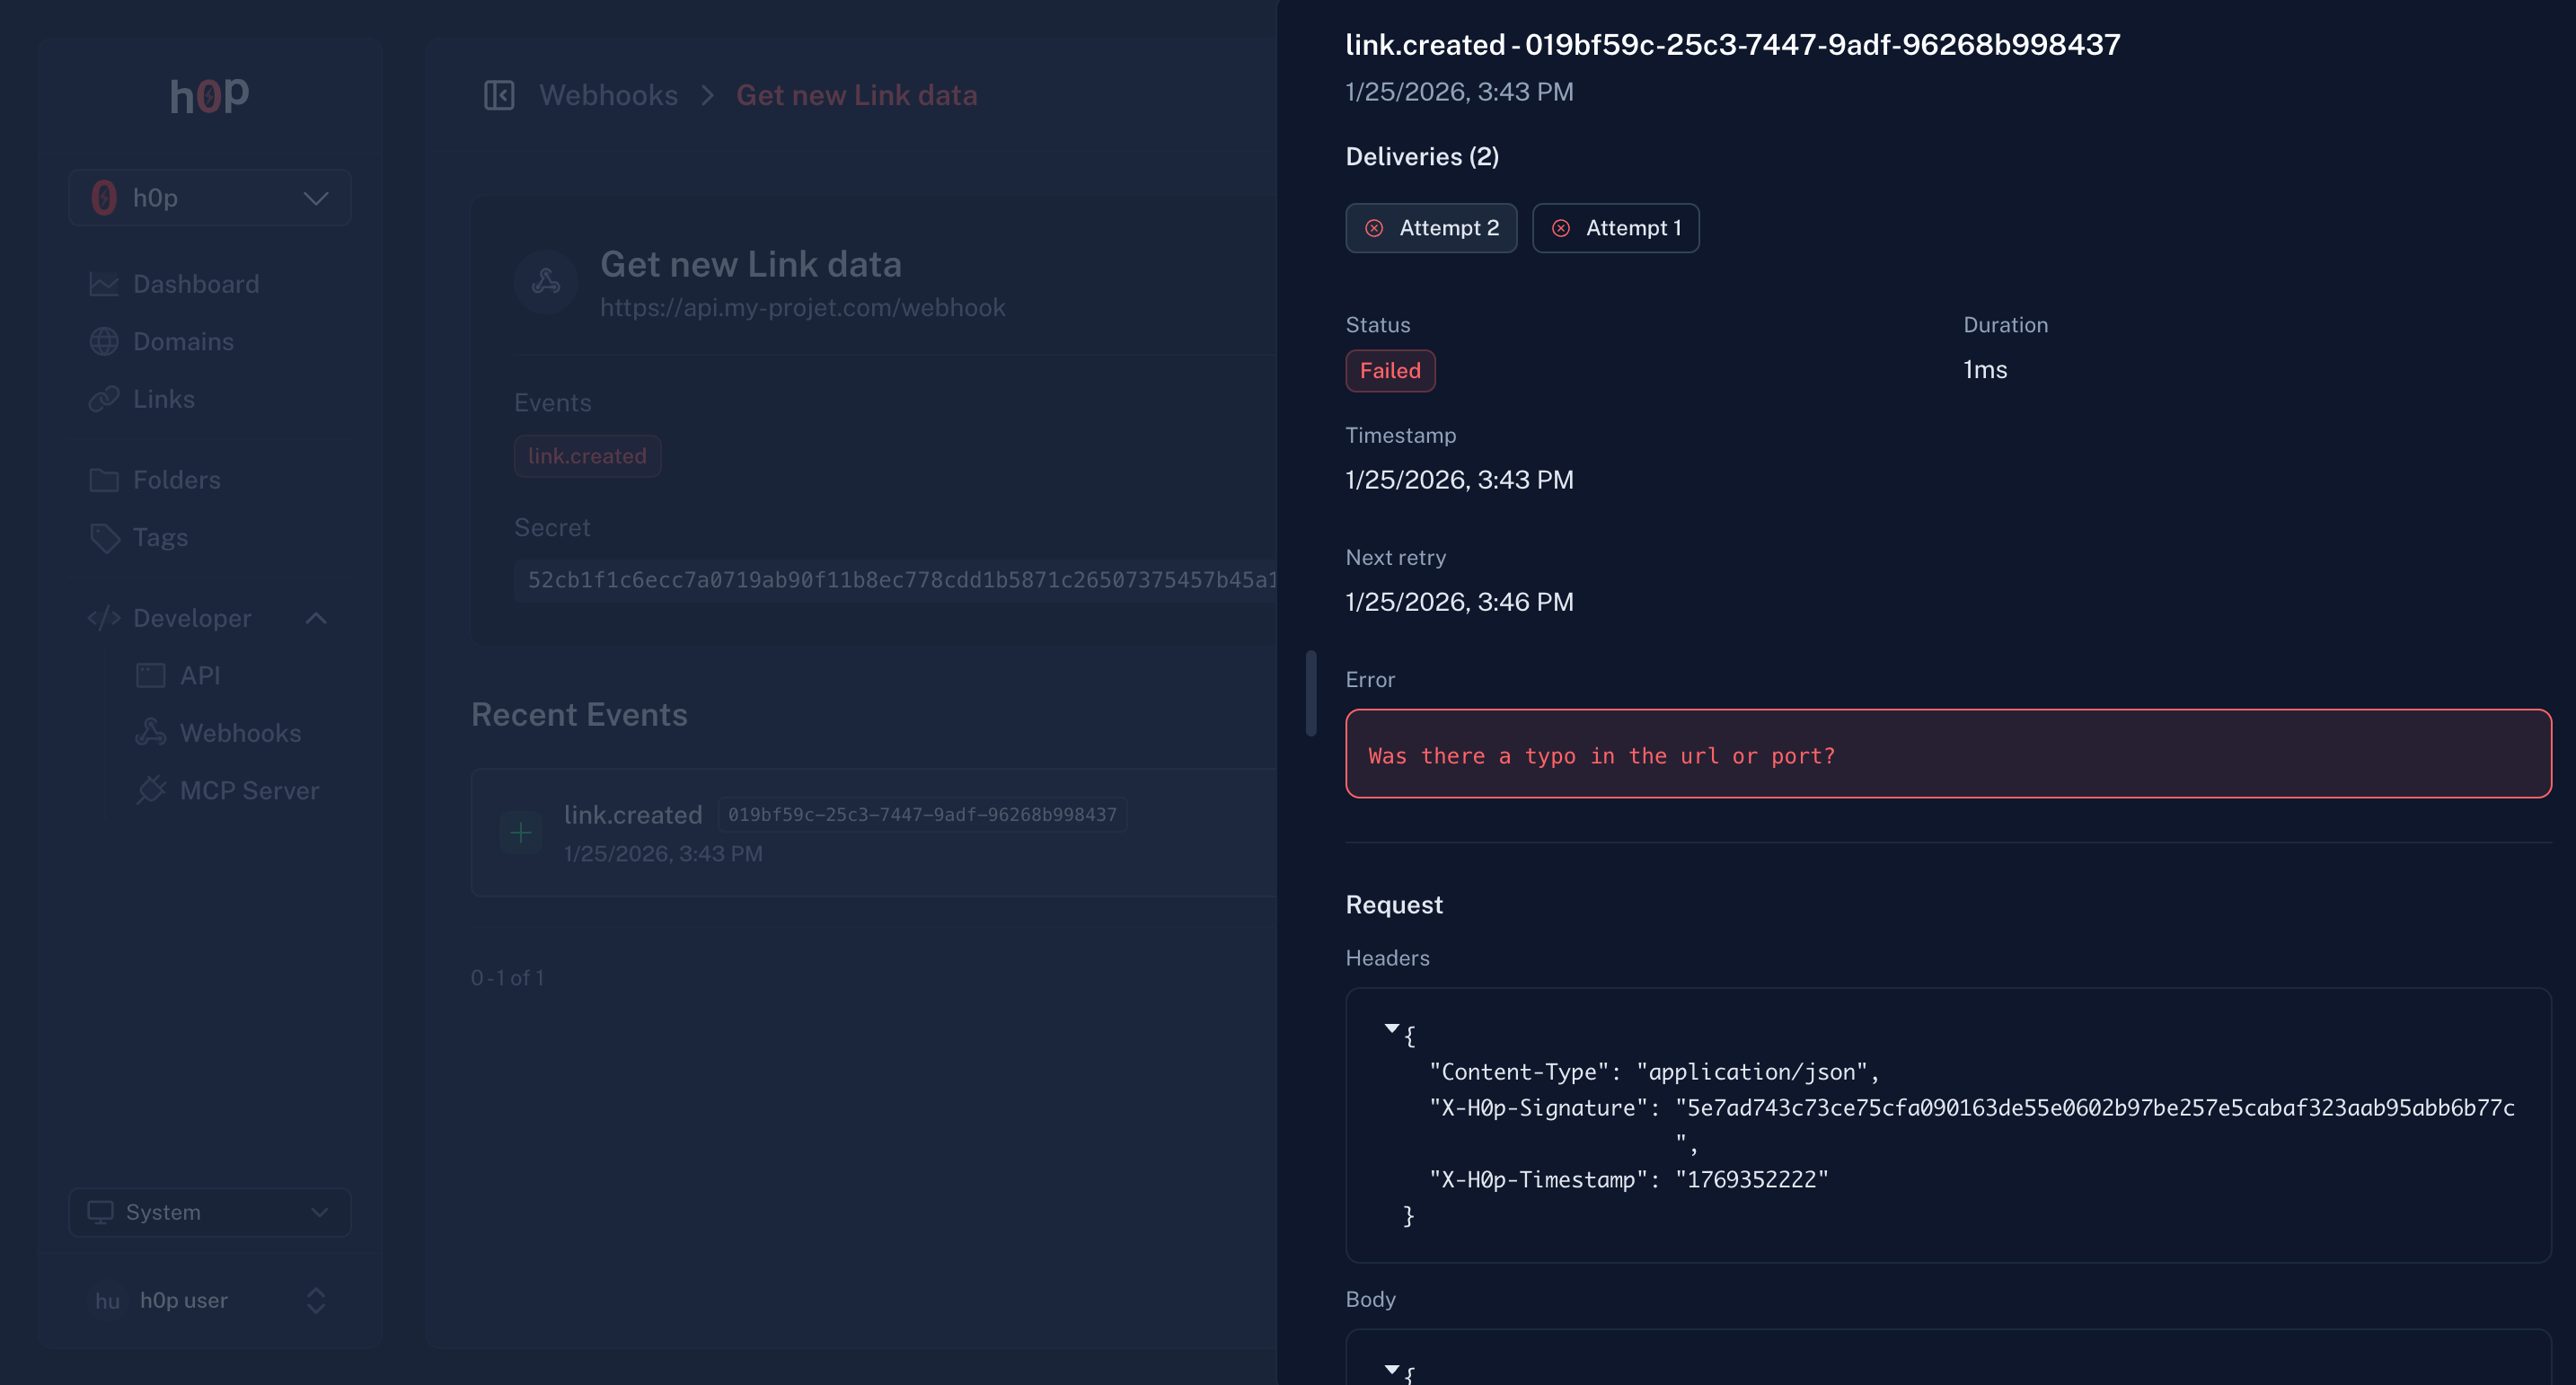Click the 1ms duration value
The height and width of the screenshot is (1385, 2576).
(1984, 370)
